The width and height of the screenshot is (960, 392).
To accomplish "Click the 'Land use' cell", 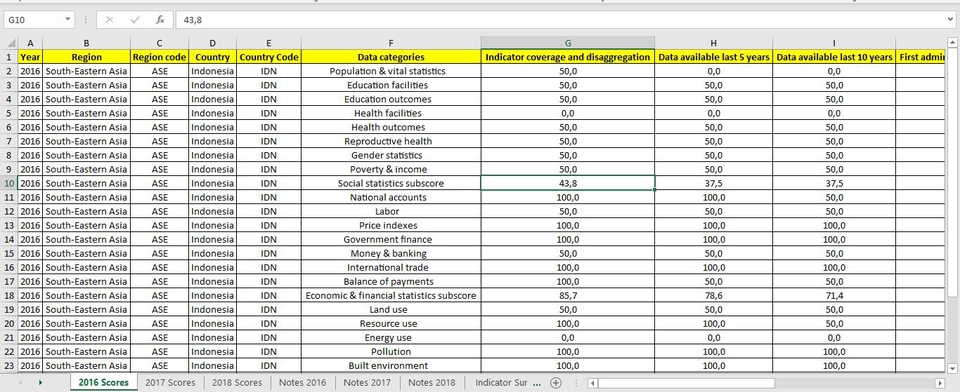I will point(391,310).
